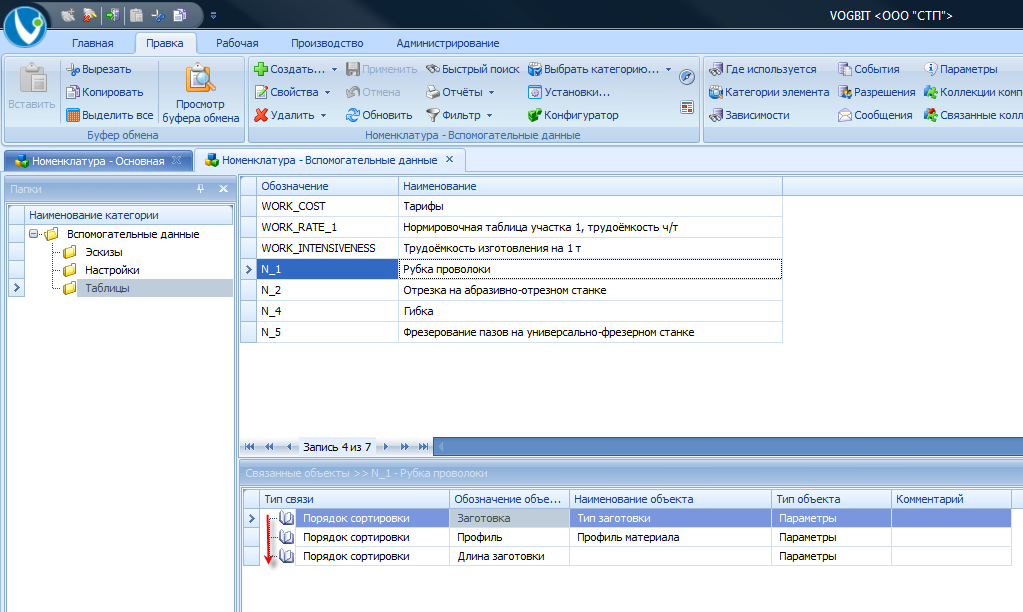Switch to Номенклатура - Основная document tab

(x=99, y=161)
